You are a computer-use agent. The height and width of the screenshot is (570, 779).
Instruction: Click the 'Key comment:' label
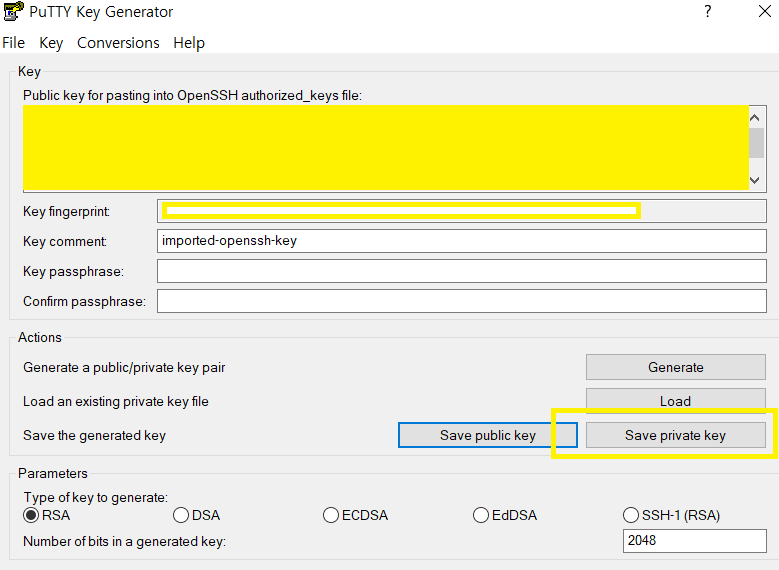coord(65,242)
